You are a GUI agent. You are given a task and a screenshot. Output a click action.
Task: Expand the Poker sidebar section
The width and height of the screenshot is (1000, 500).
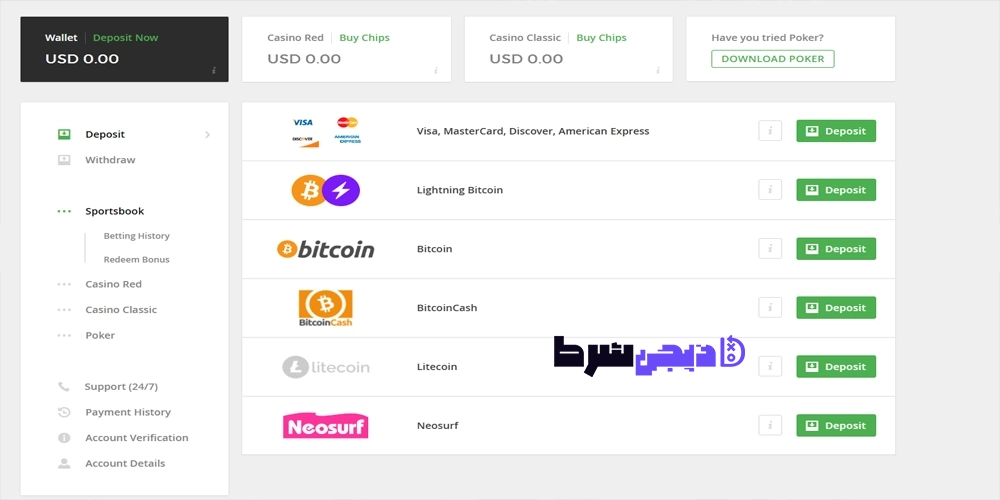click(x=100, y=335)
